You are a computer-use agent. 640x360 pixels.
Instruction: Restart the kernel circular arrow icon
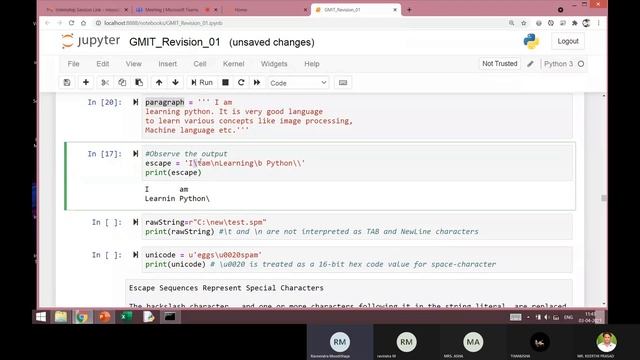(x=241, y=82)
